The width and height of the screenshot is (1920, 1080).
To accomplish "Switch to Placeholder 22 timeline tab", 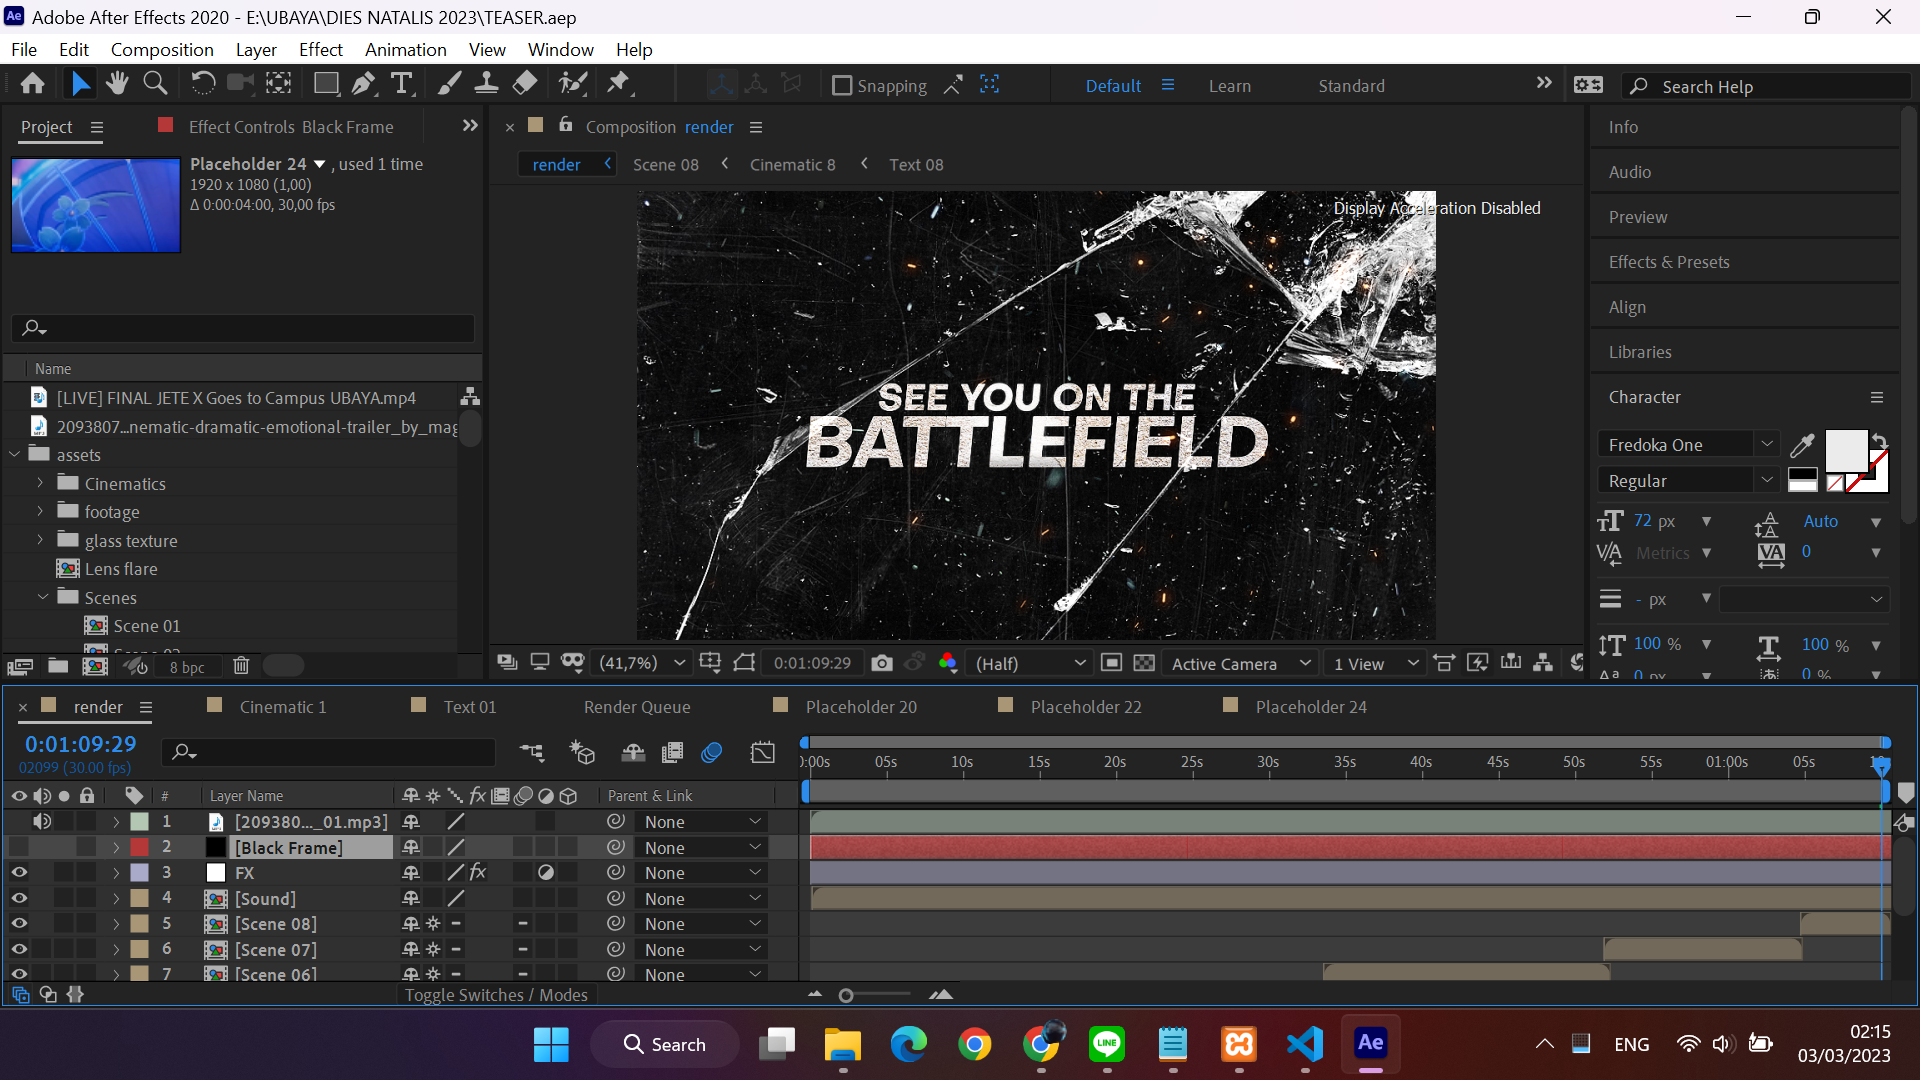I will [1086, 707].
